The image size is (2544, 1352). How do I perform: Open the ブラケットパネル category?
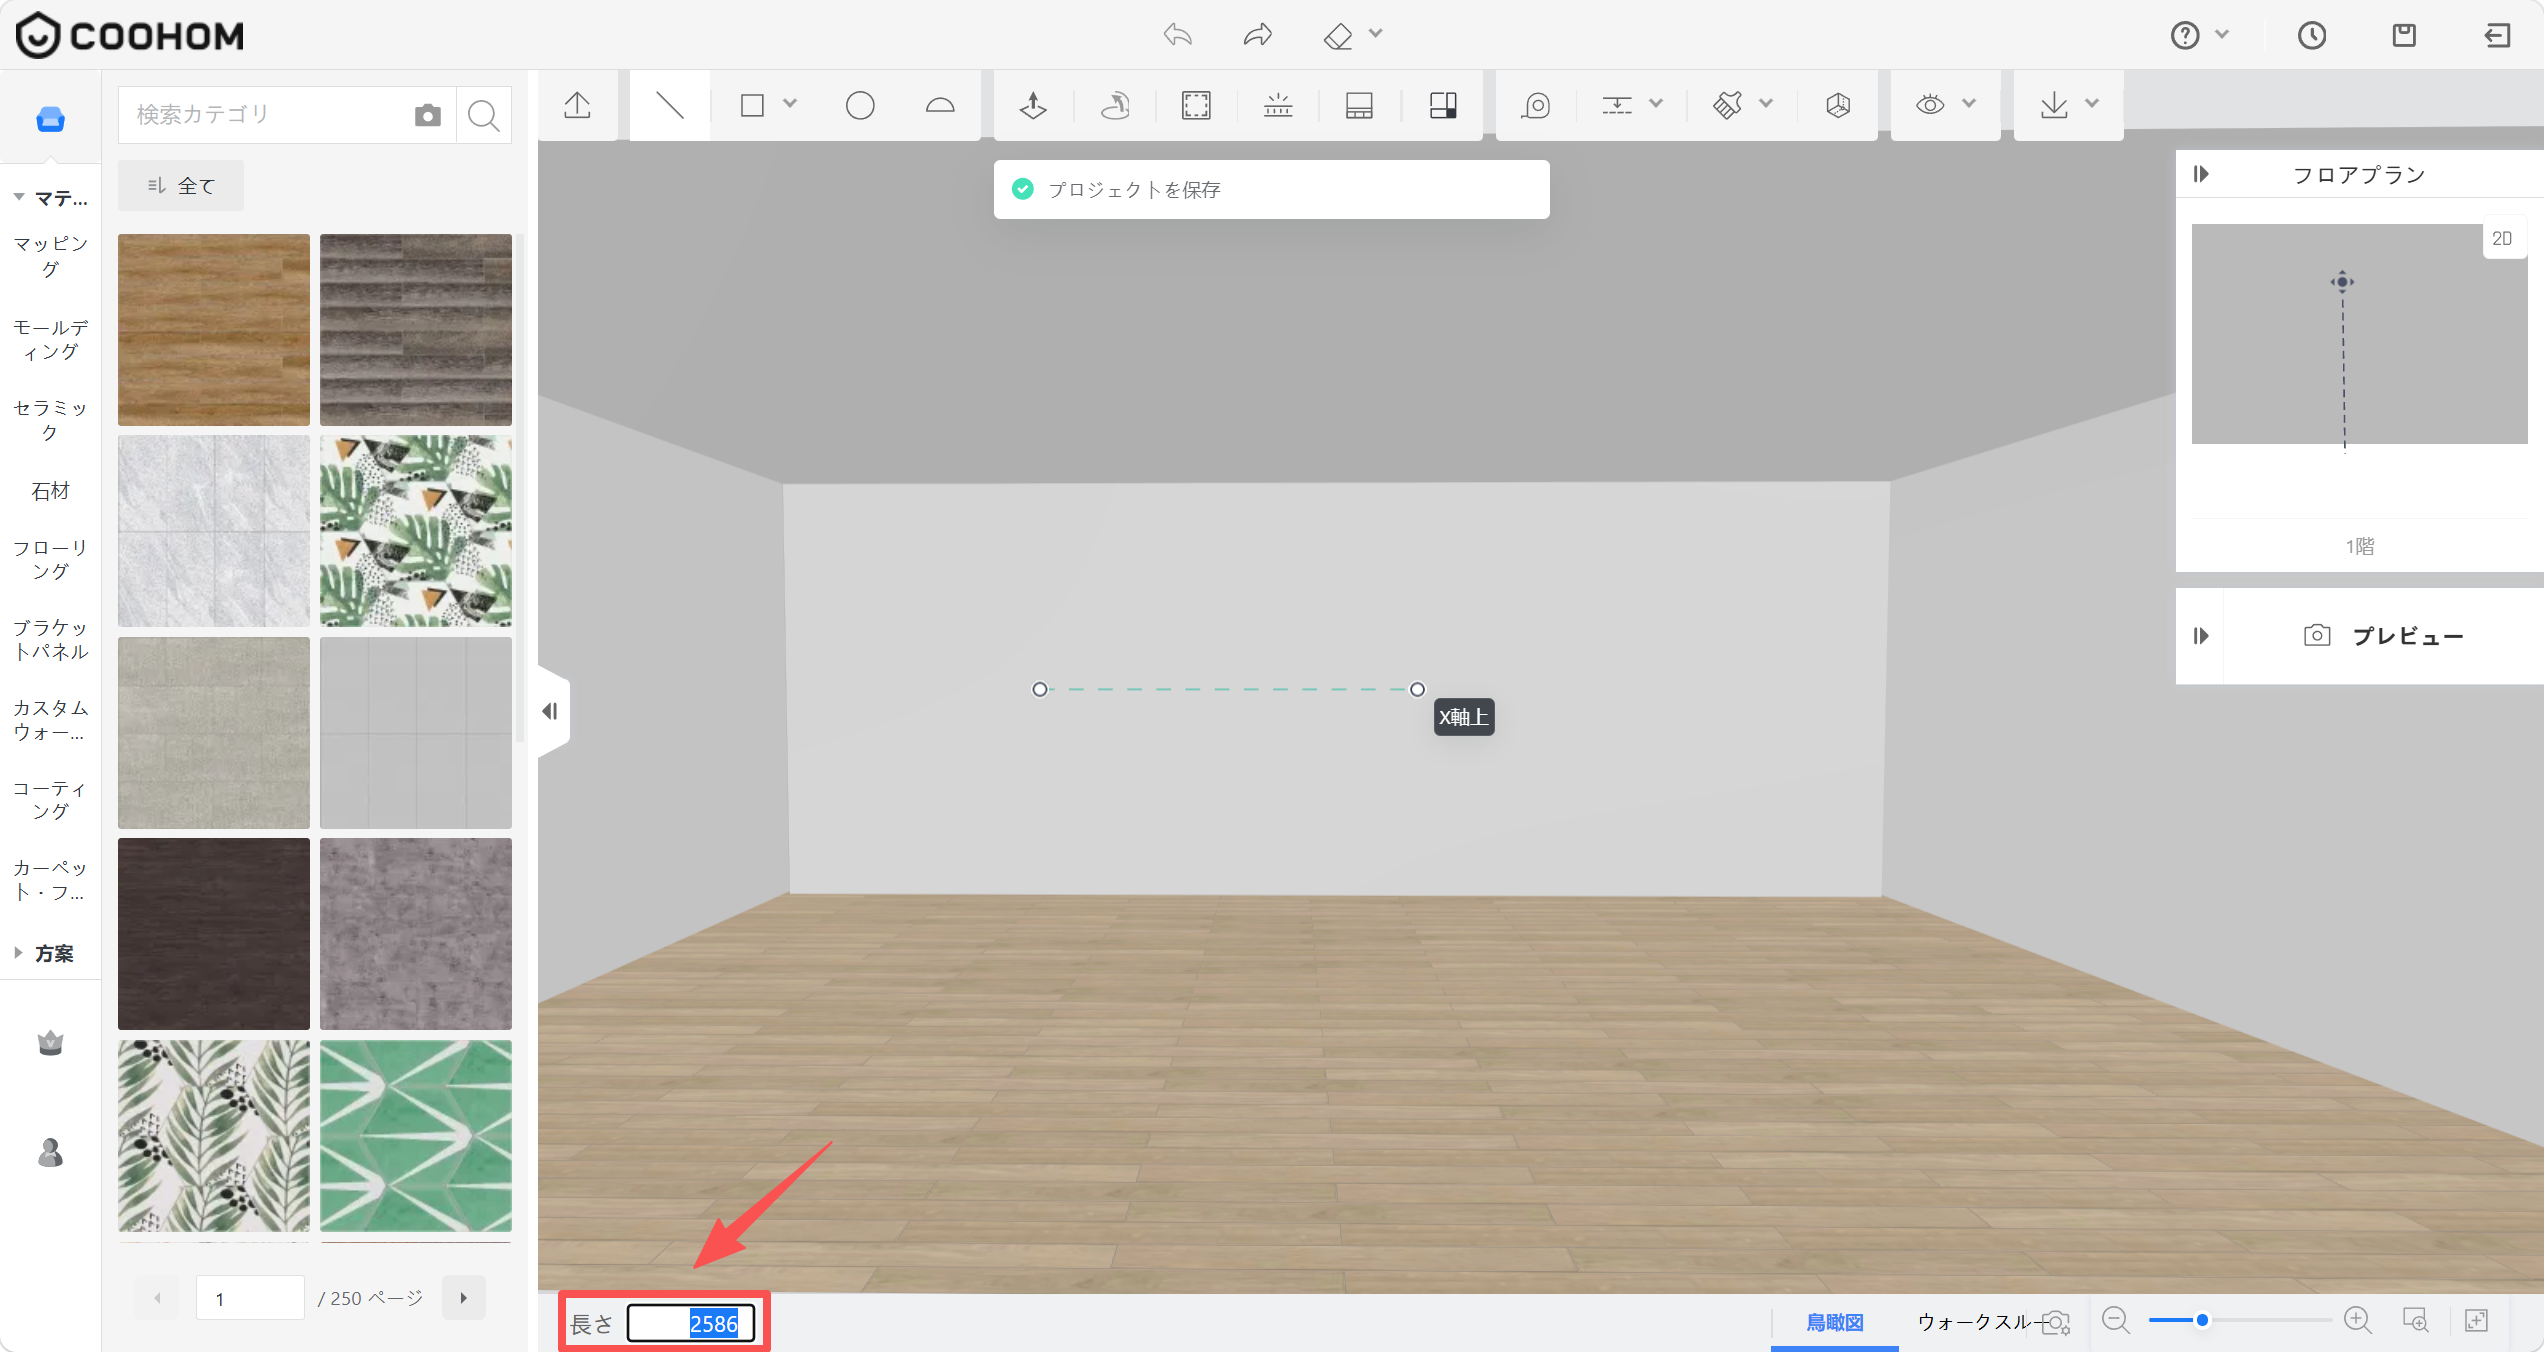(51, 639)
